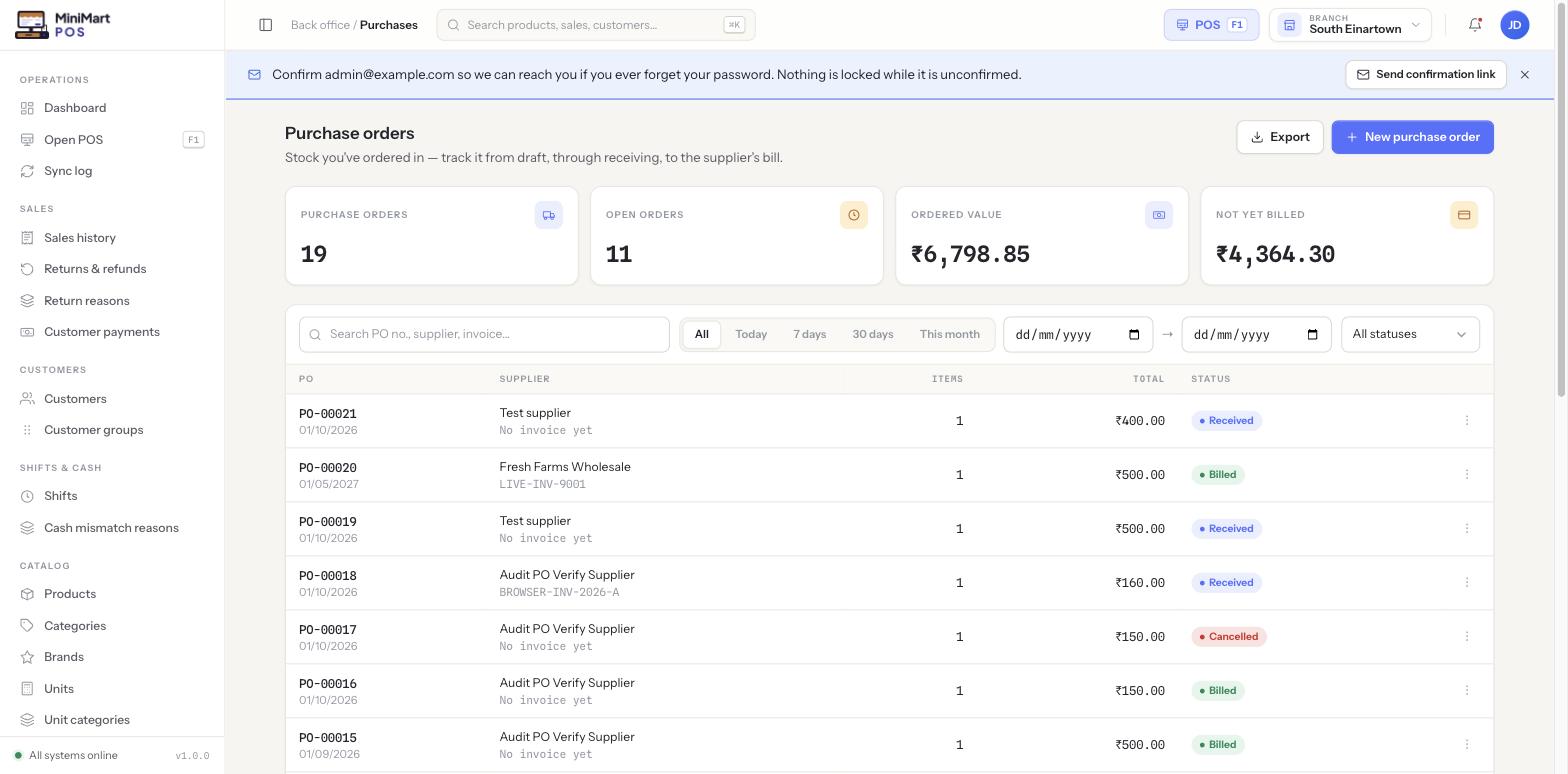Open Unit categories page

pos(112,720)
